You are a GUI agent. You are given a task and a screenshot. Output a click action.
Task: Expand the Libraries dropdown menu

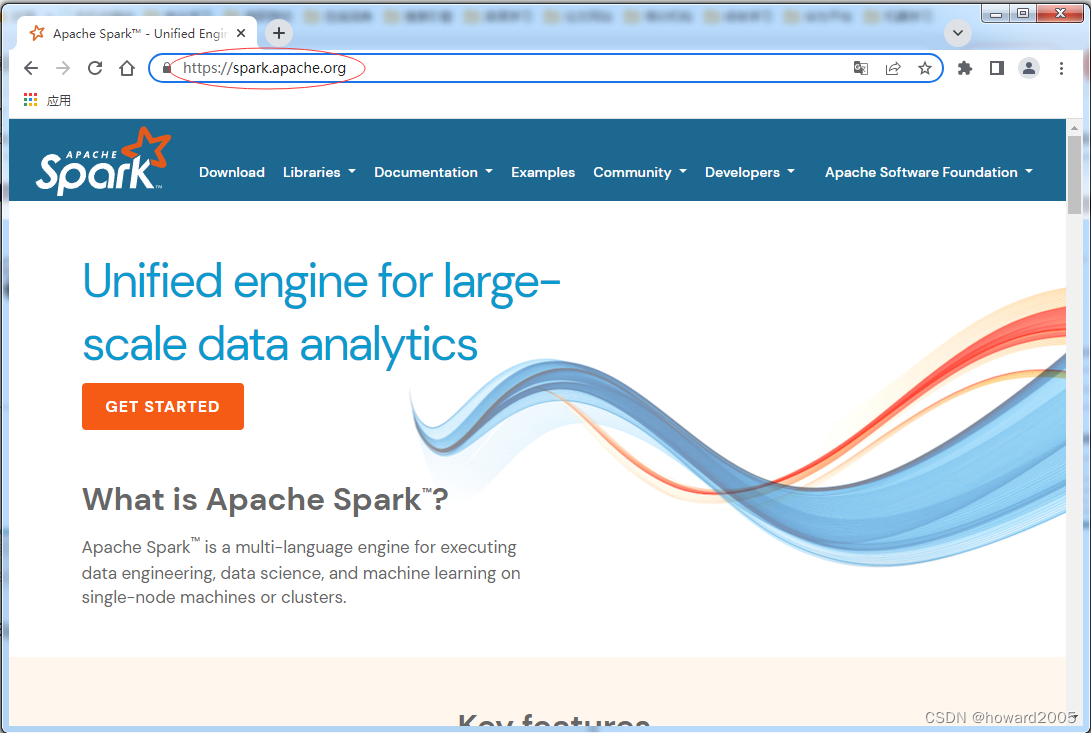[x=319, y=172]
